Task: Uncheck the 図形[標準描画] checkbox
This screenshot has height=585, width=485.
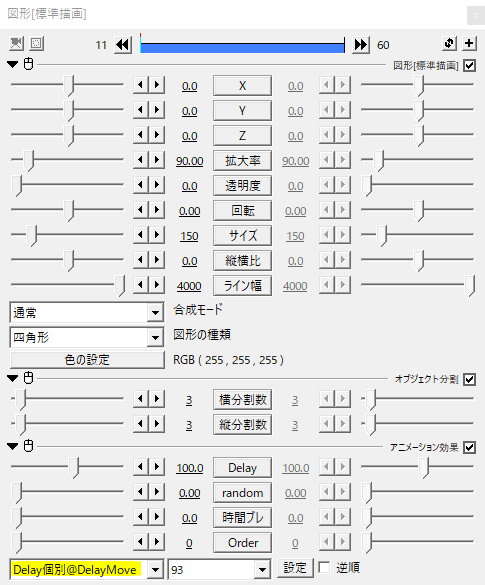Action: 469,66
